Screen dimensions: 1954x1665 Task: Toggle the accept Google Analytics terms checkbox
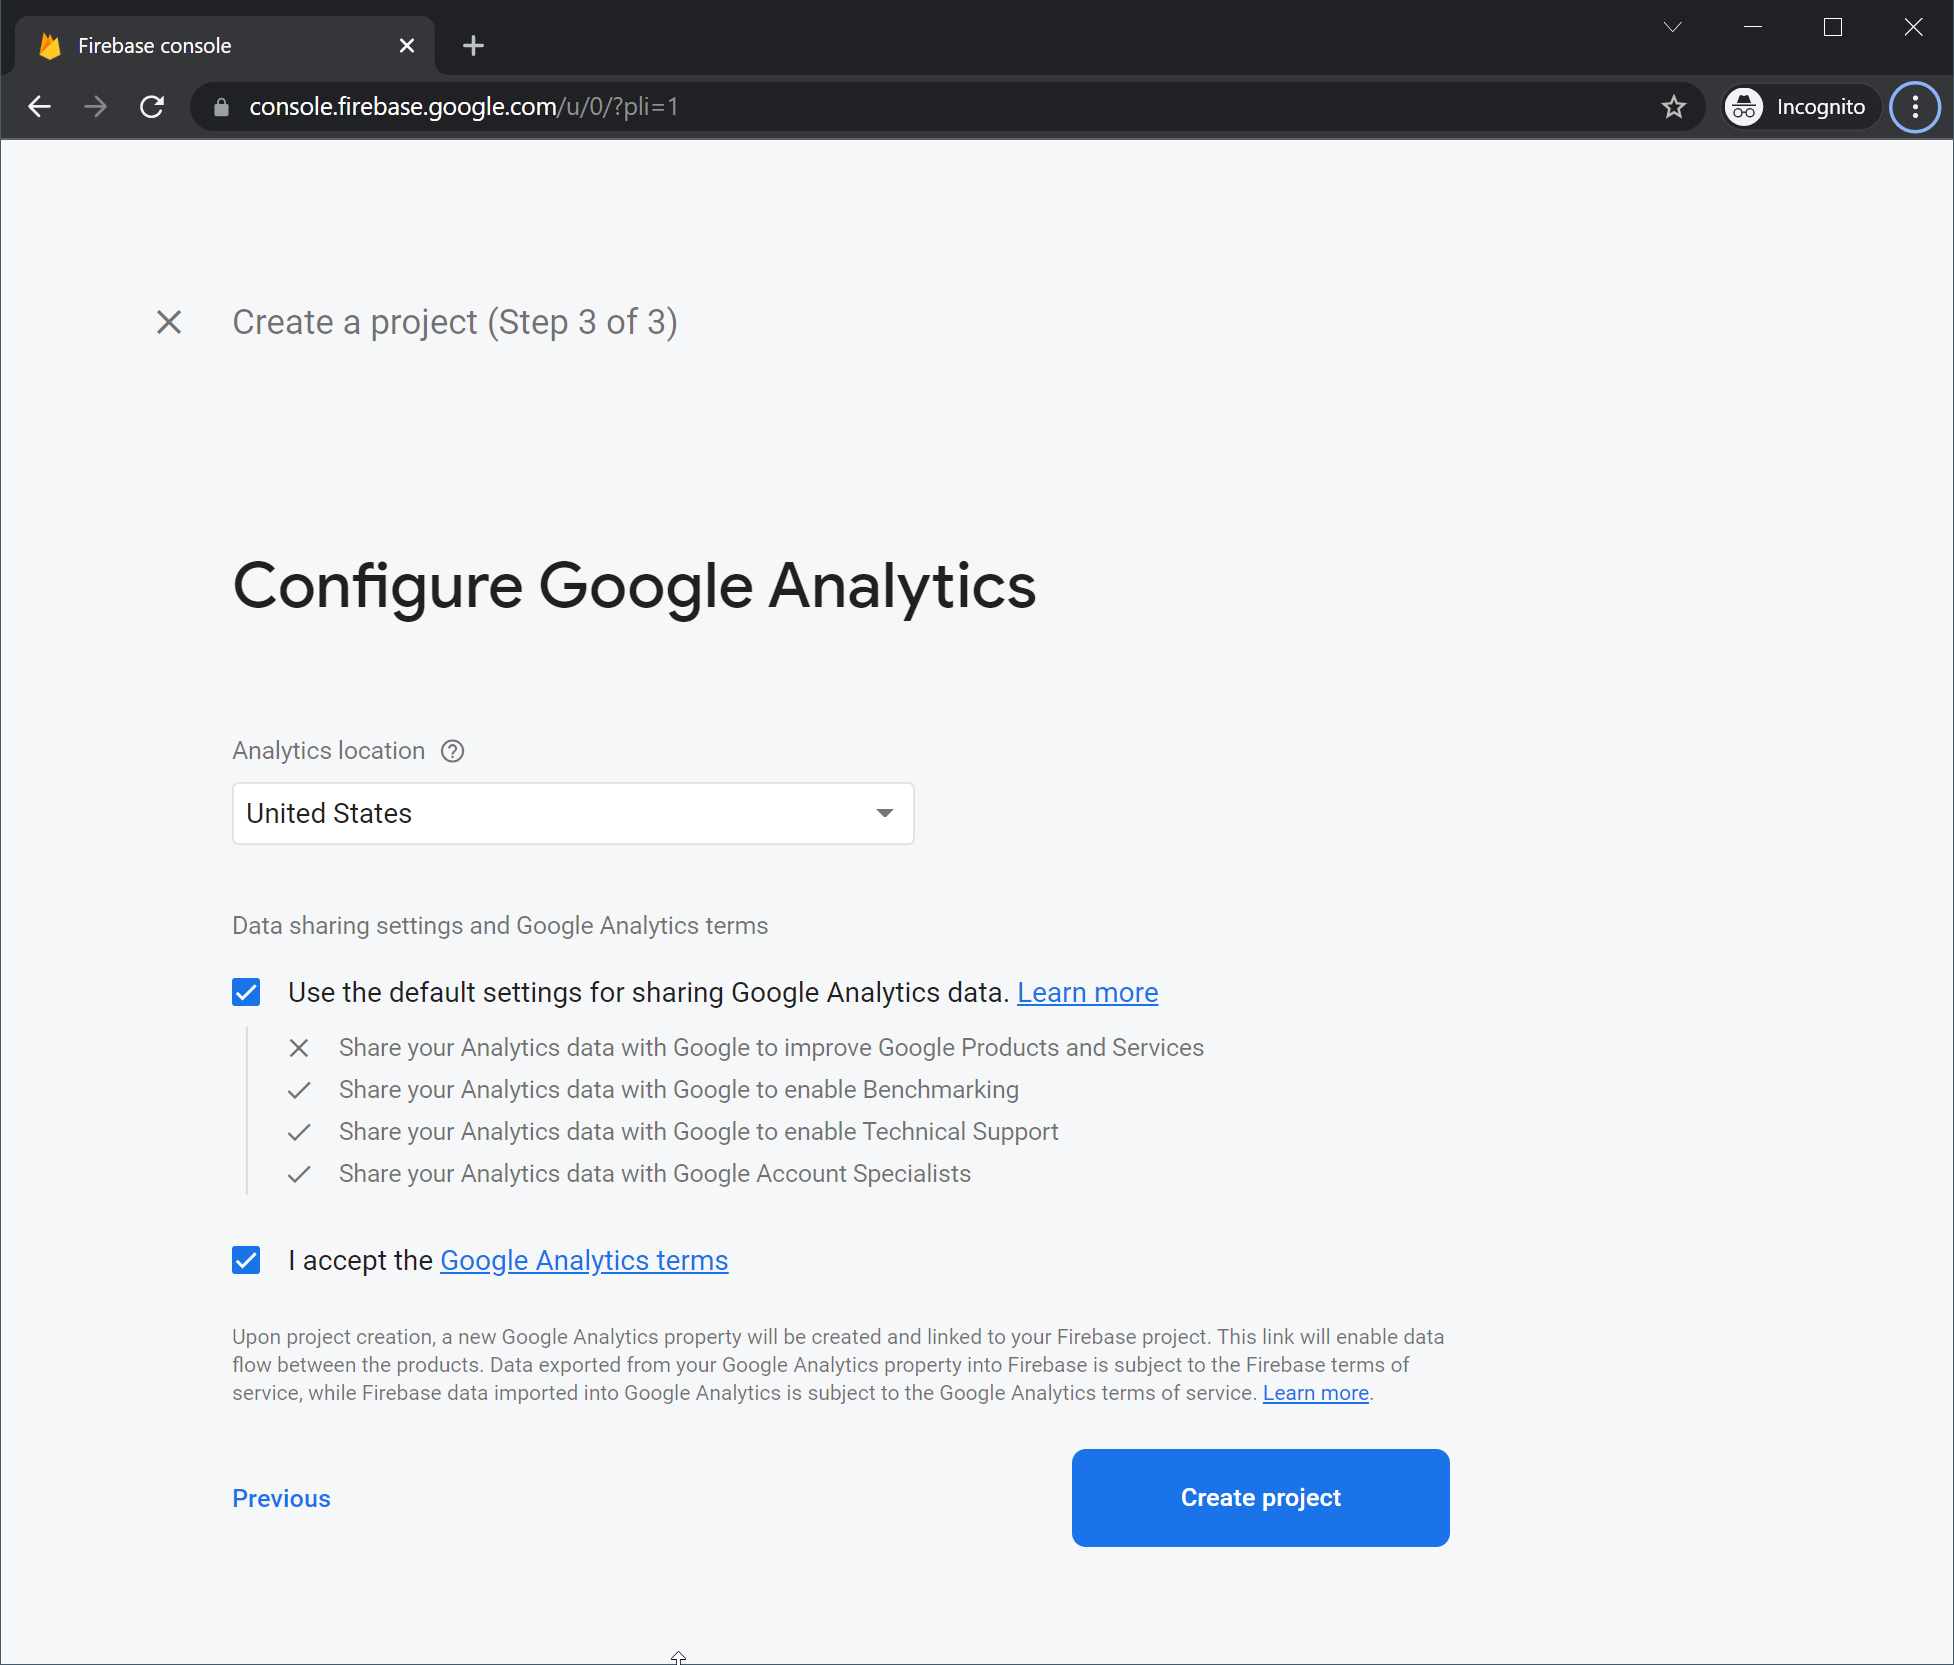click(246, 1260)
